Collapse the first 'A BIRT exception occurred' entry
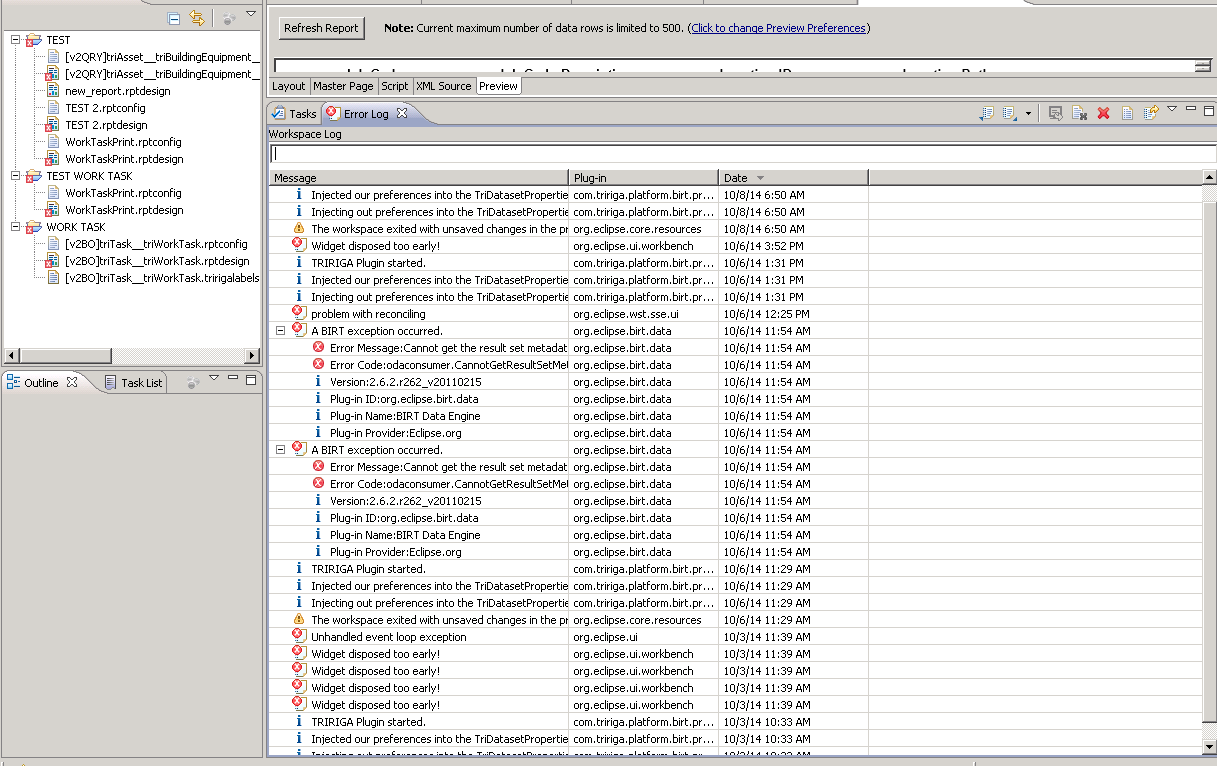This screenshot has width=1217, height=766. point(281,331)
